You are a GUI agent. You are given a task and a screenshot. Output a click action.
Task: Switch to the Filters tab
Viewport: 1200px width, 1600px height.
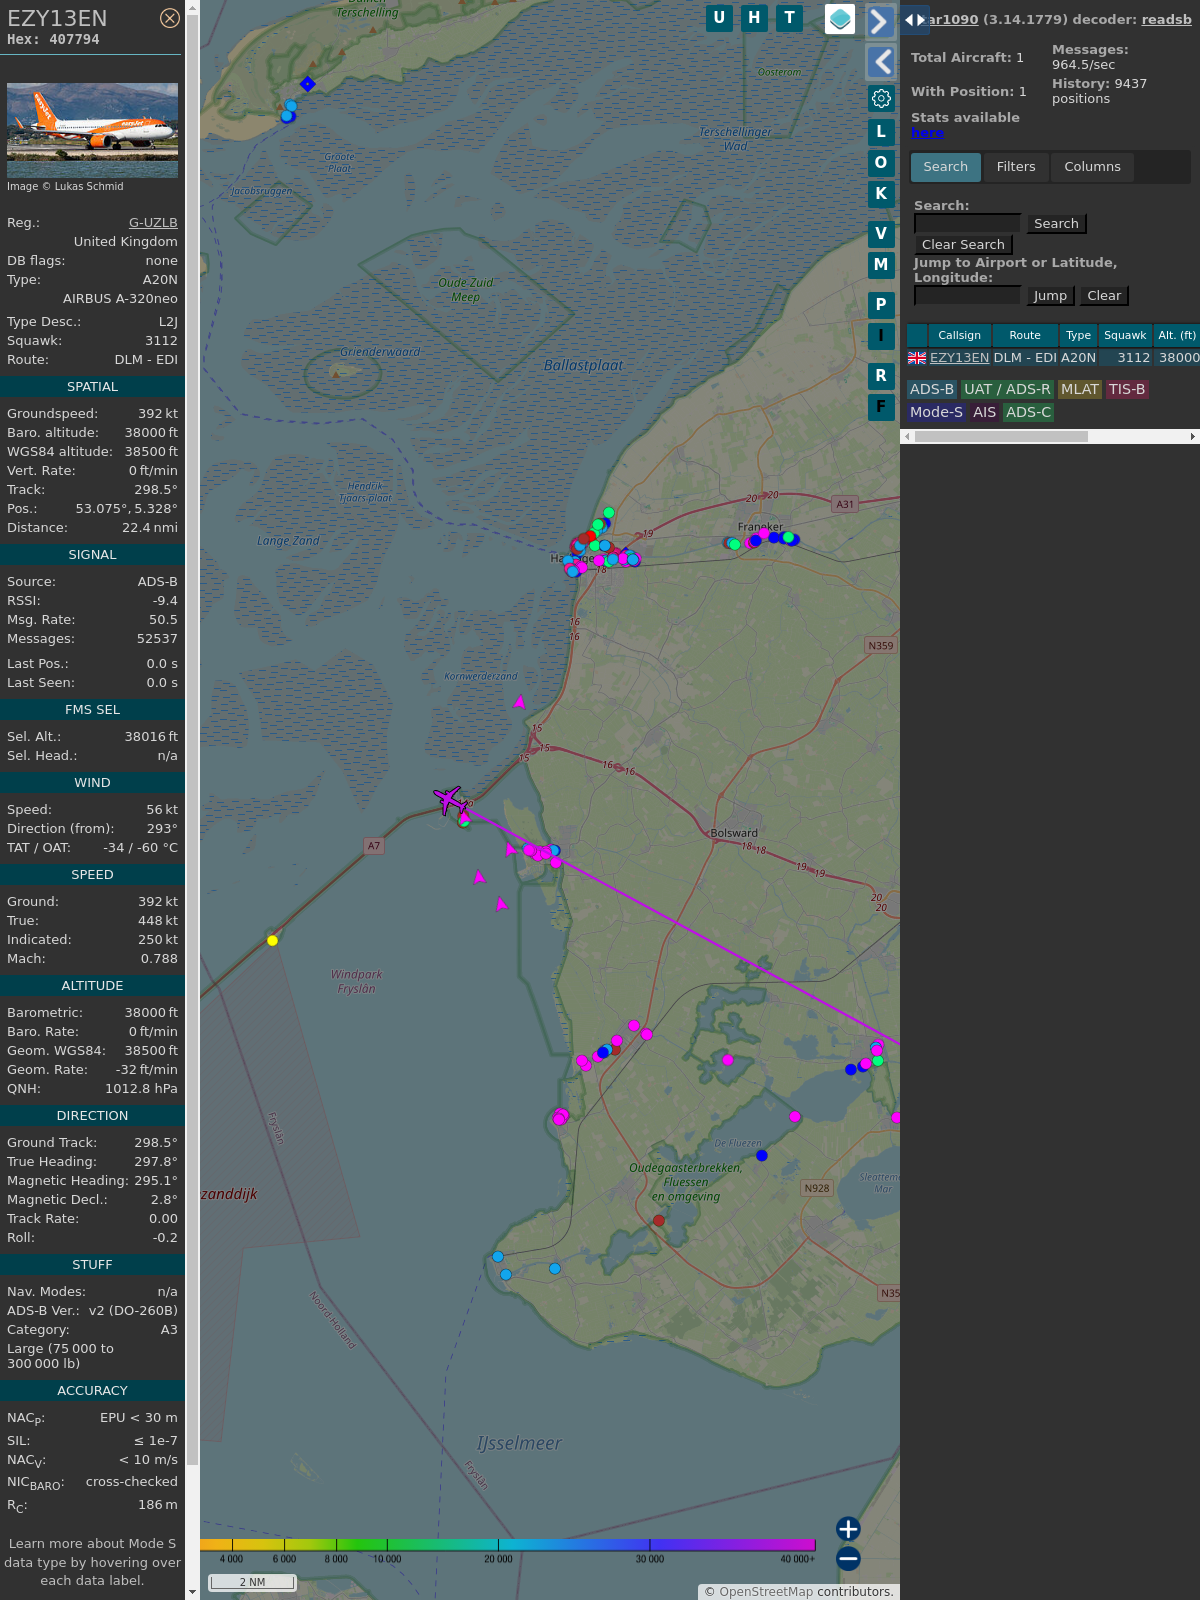1015,167
